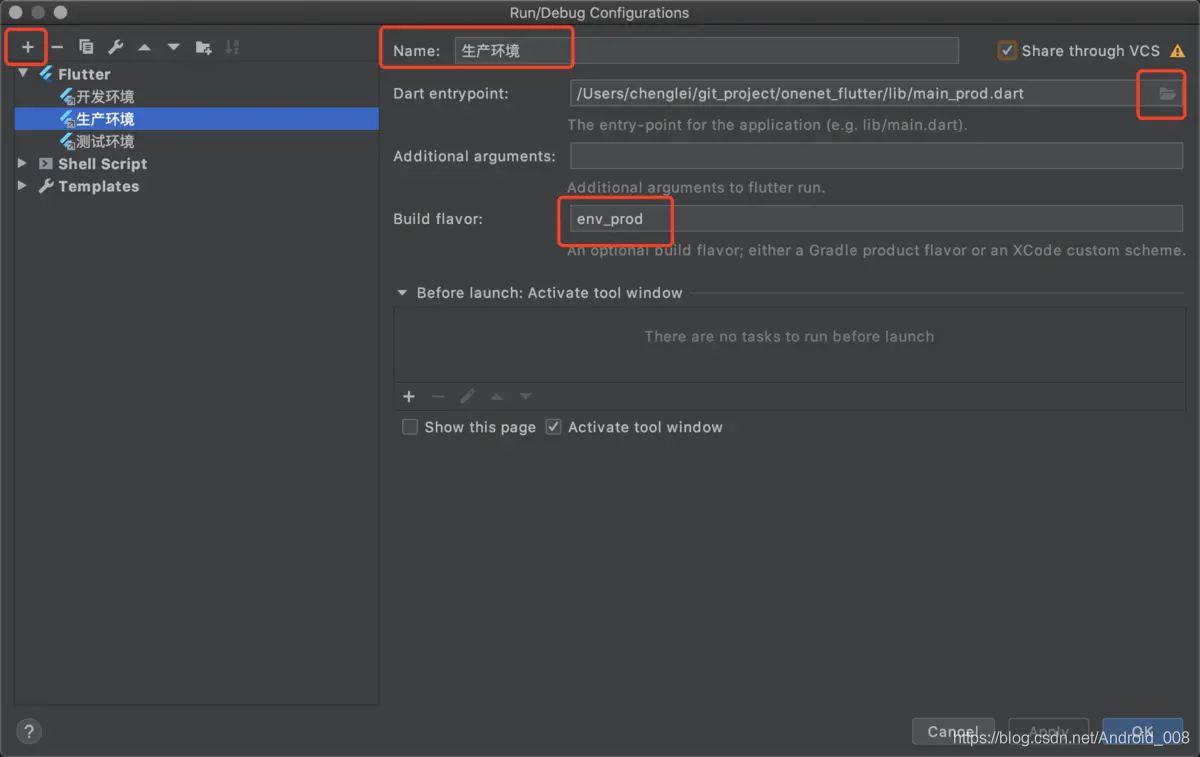Collapse the Flutter tree node

coord(23,74)
